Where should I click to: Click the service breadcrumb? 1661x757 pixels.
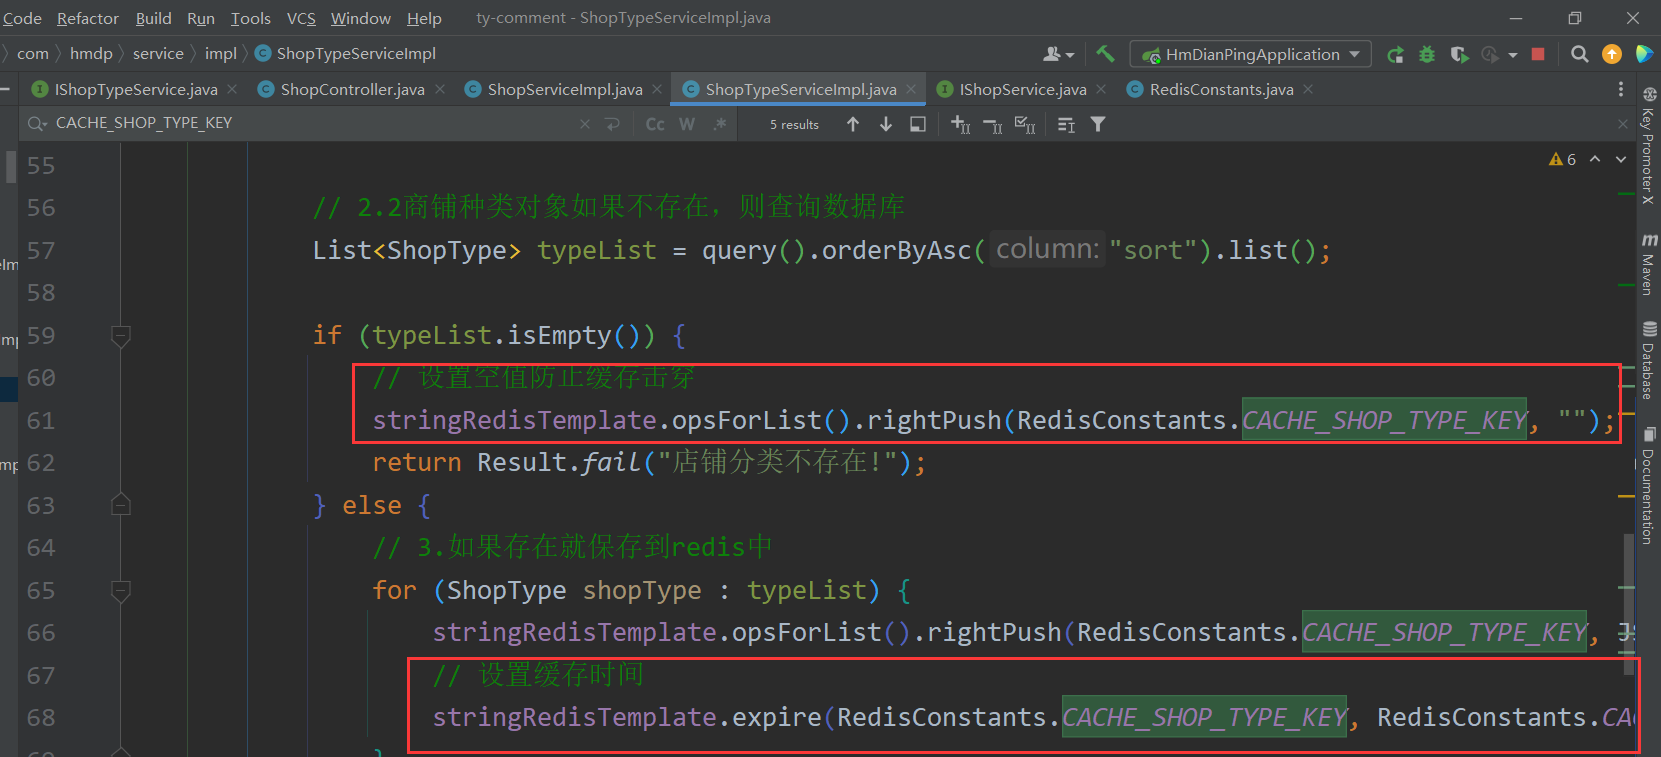[158, 54]
